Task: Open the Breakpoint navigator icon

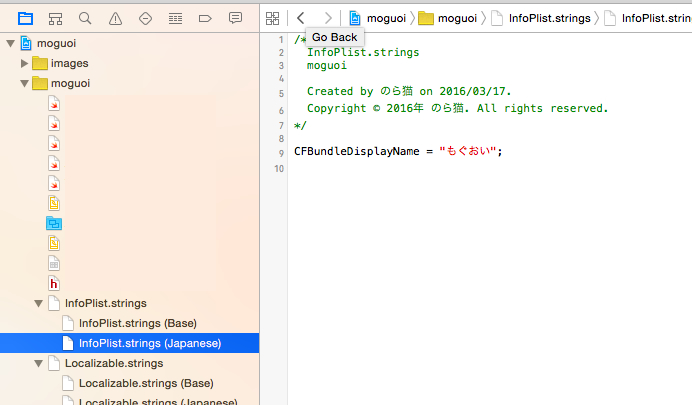Action: tap(205, 18)
